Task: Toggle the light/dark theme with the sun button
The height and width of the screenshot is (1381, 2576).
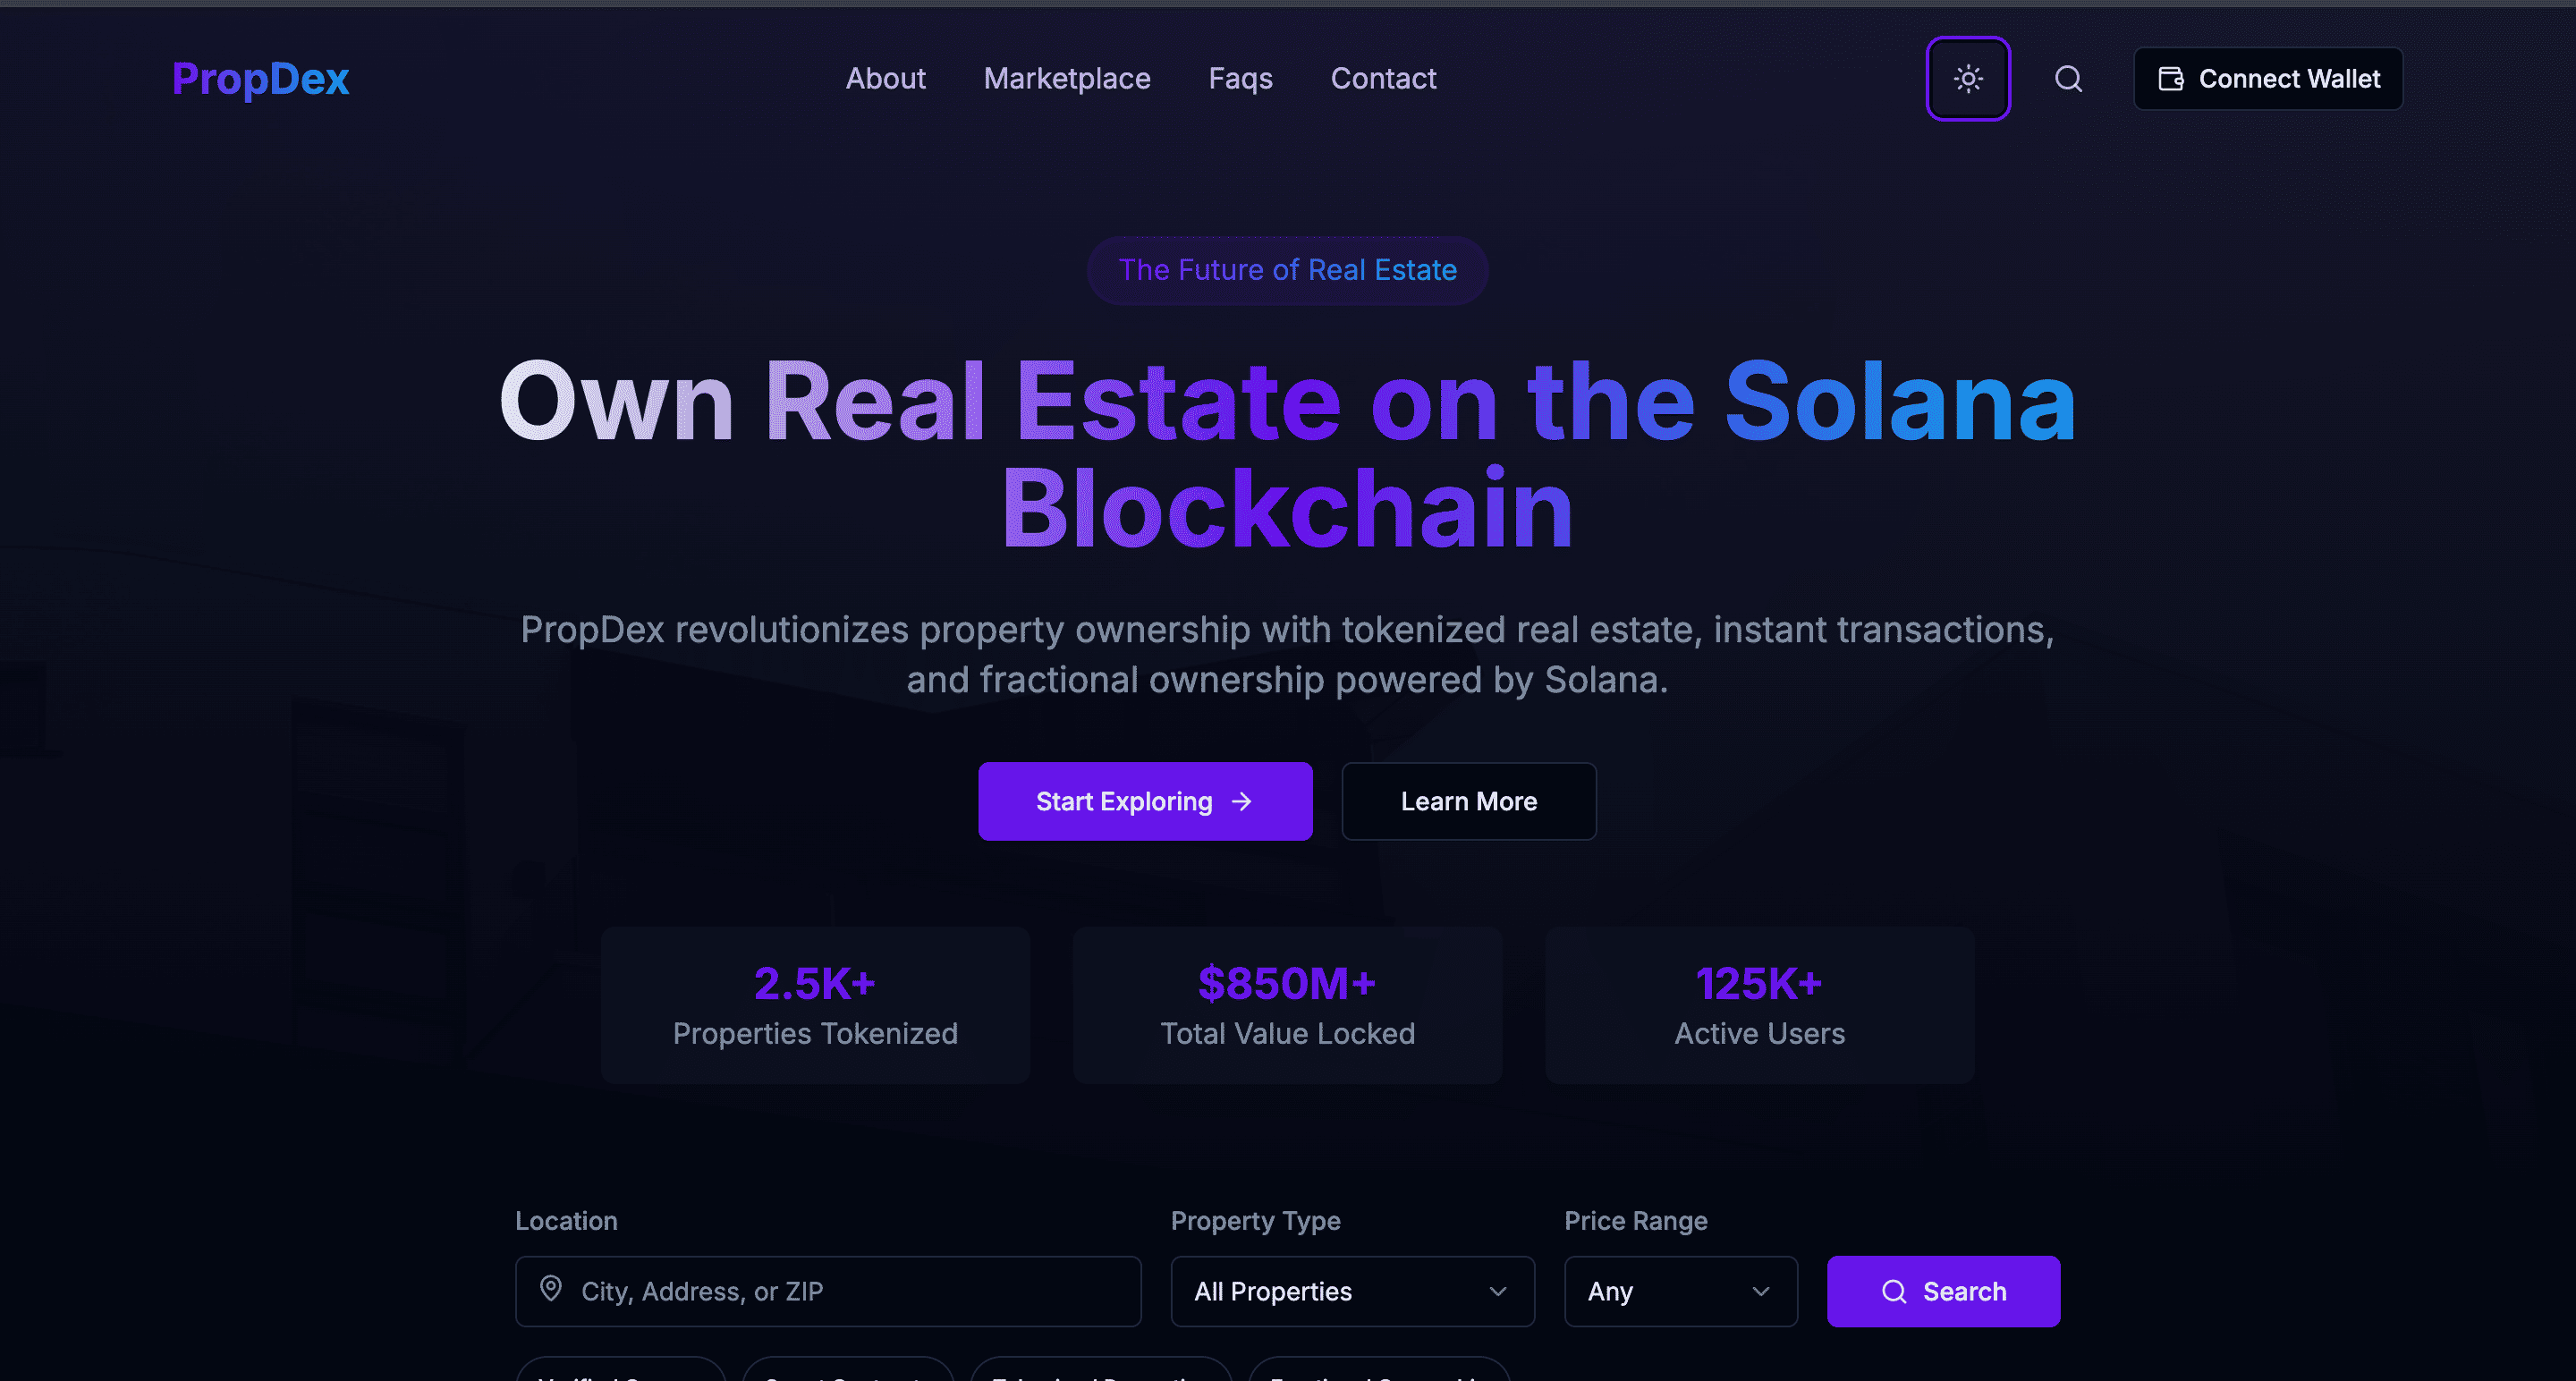Action: (1968, 79)
